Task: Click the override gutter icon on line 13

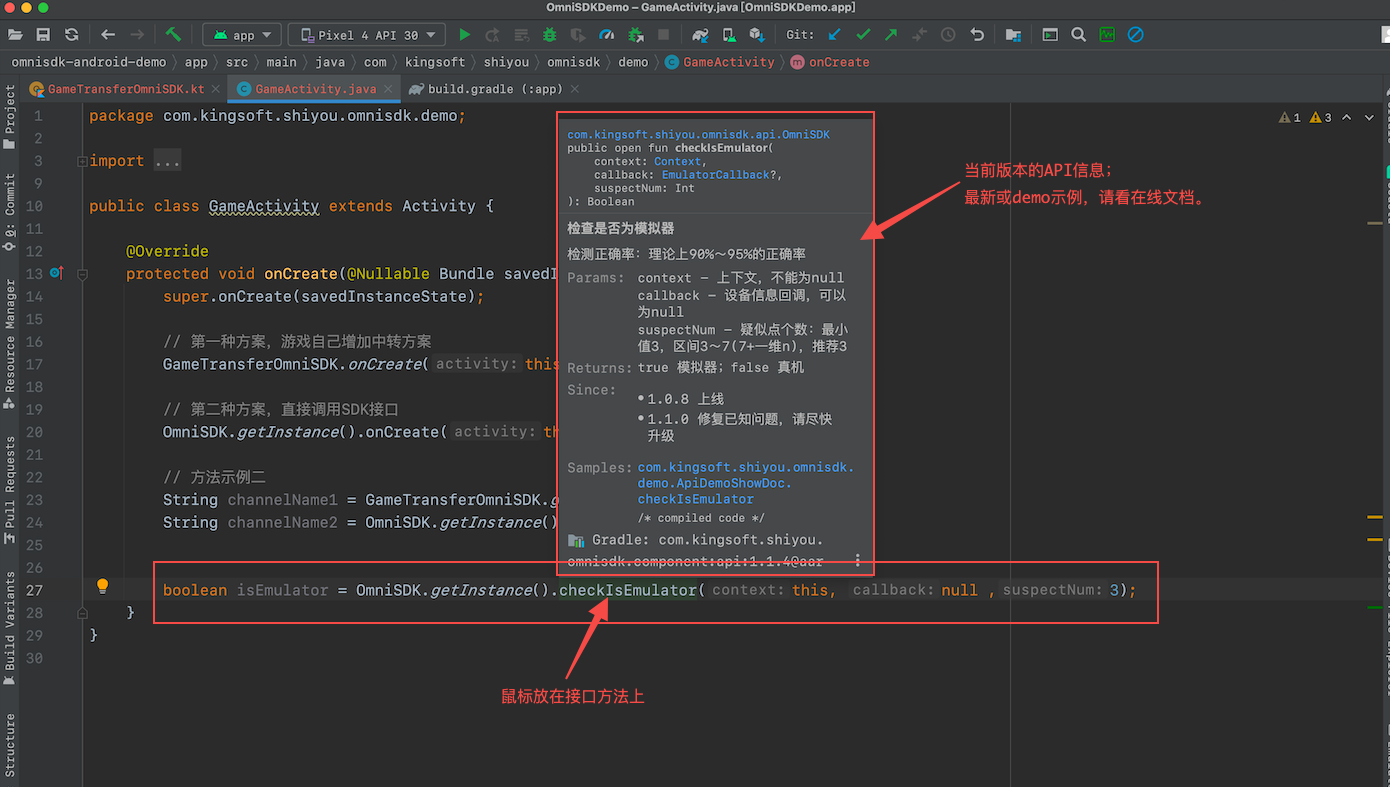Action: coord(57,273)
